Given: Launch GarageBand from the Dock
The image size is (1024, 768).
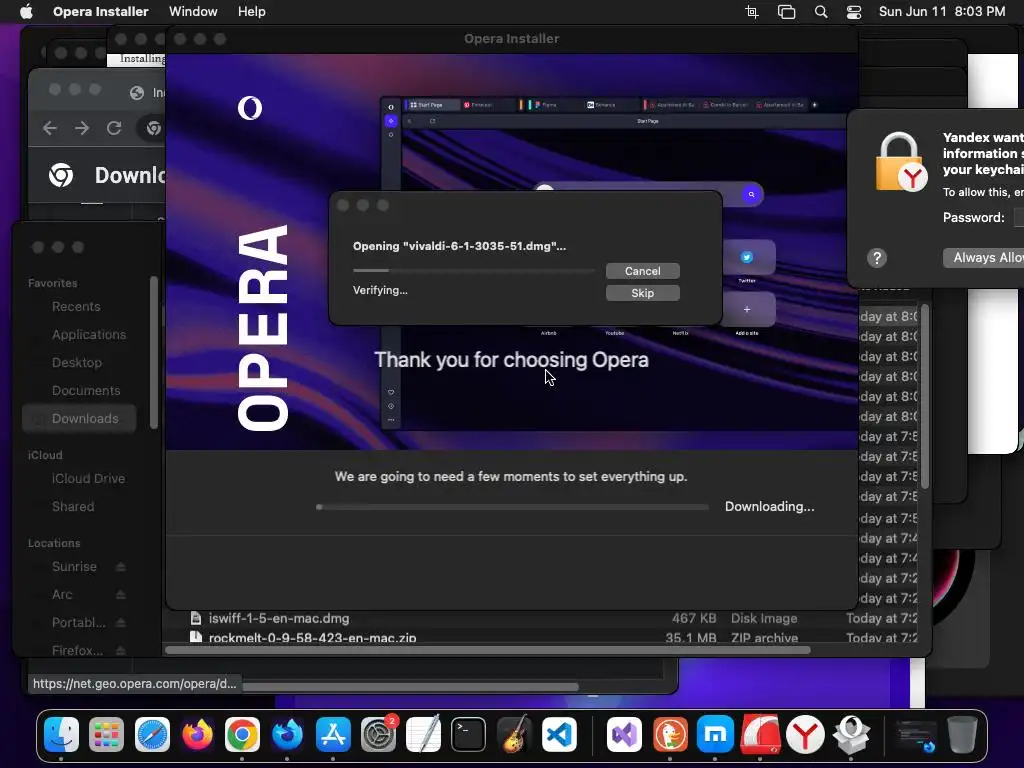Looking at the screenshot, I should click(514, 735).
